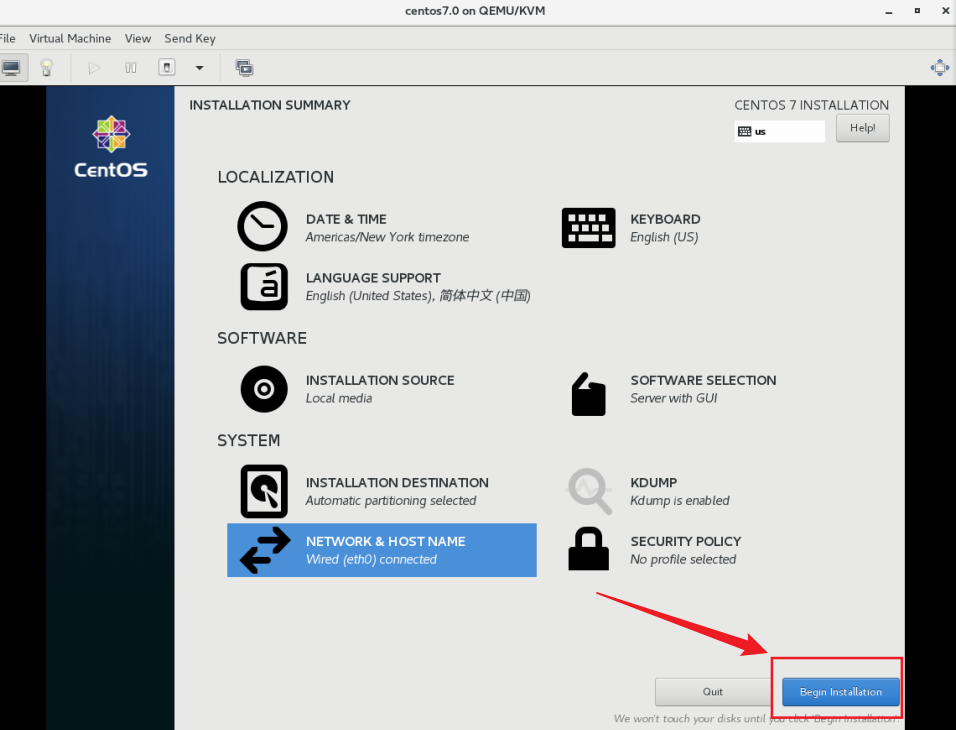This screenshot has width=956, height=730.
Task: Pause the virtual machine
Action: point(130,68)
